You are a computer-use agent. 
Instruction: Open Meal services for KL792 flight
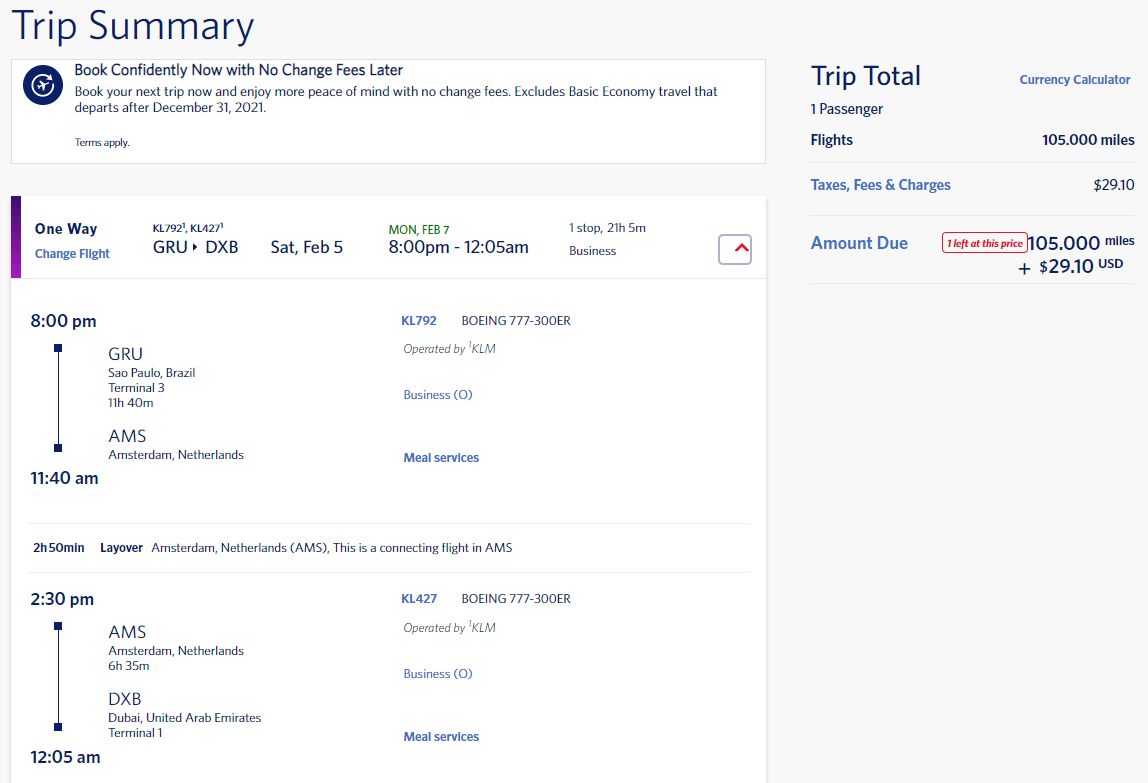441,458
